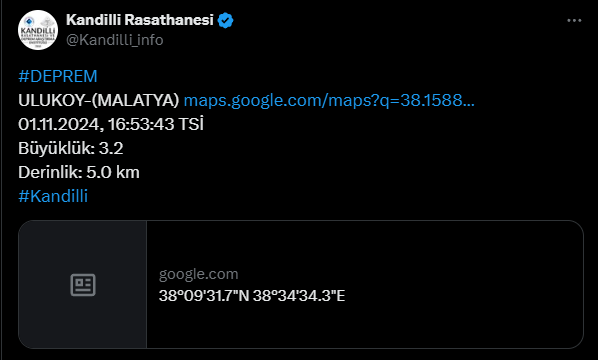Open the three-dot more options menu
598x360 pixels.
574,21
